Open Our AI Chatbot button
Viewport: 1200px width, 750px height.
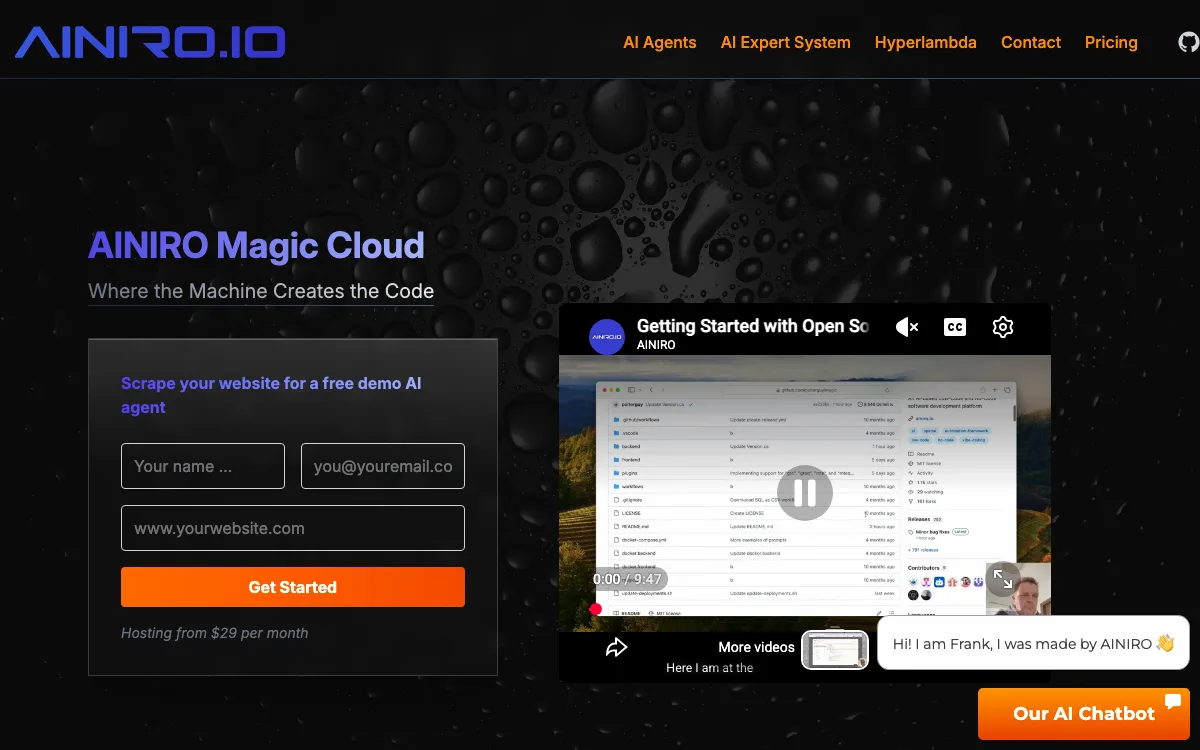pyautogui.click(x=1084, y=713)
